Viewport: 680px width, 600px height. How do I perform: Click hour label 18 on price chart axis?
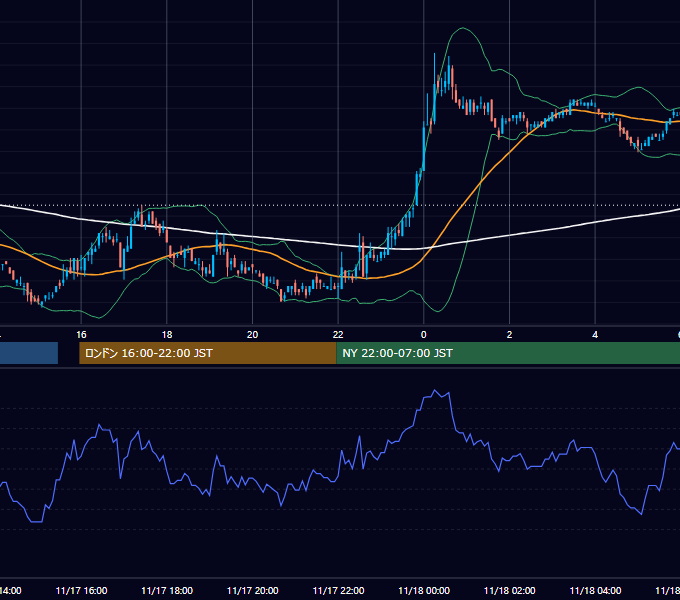pyautogui.click(x=167, y=335)
